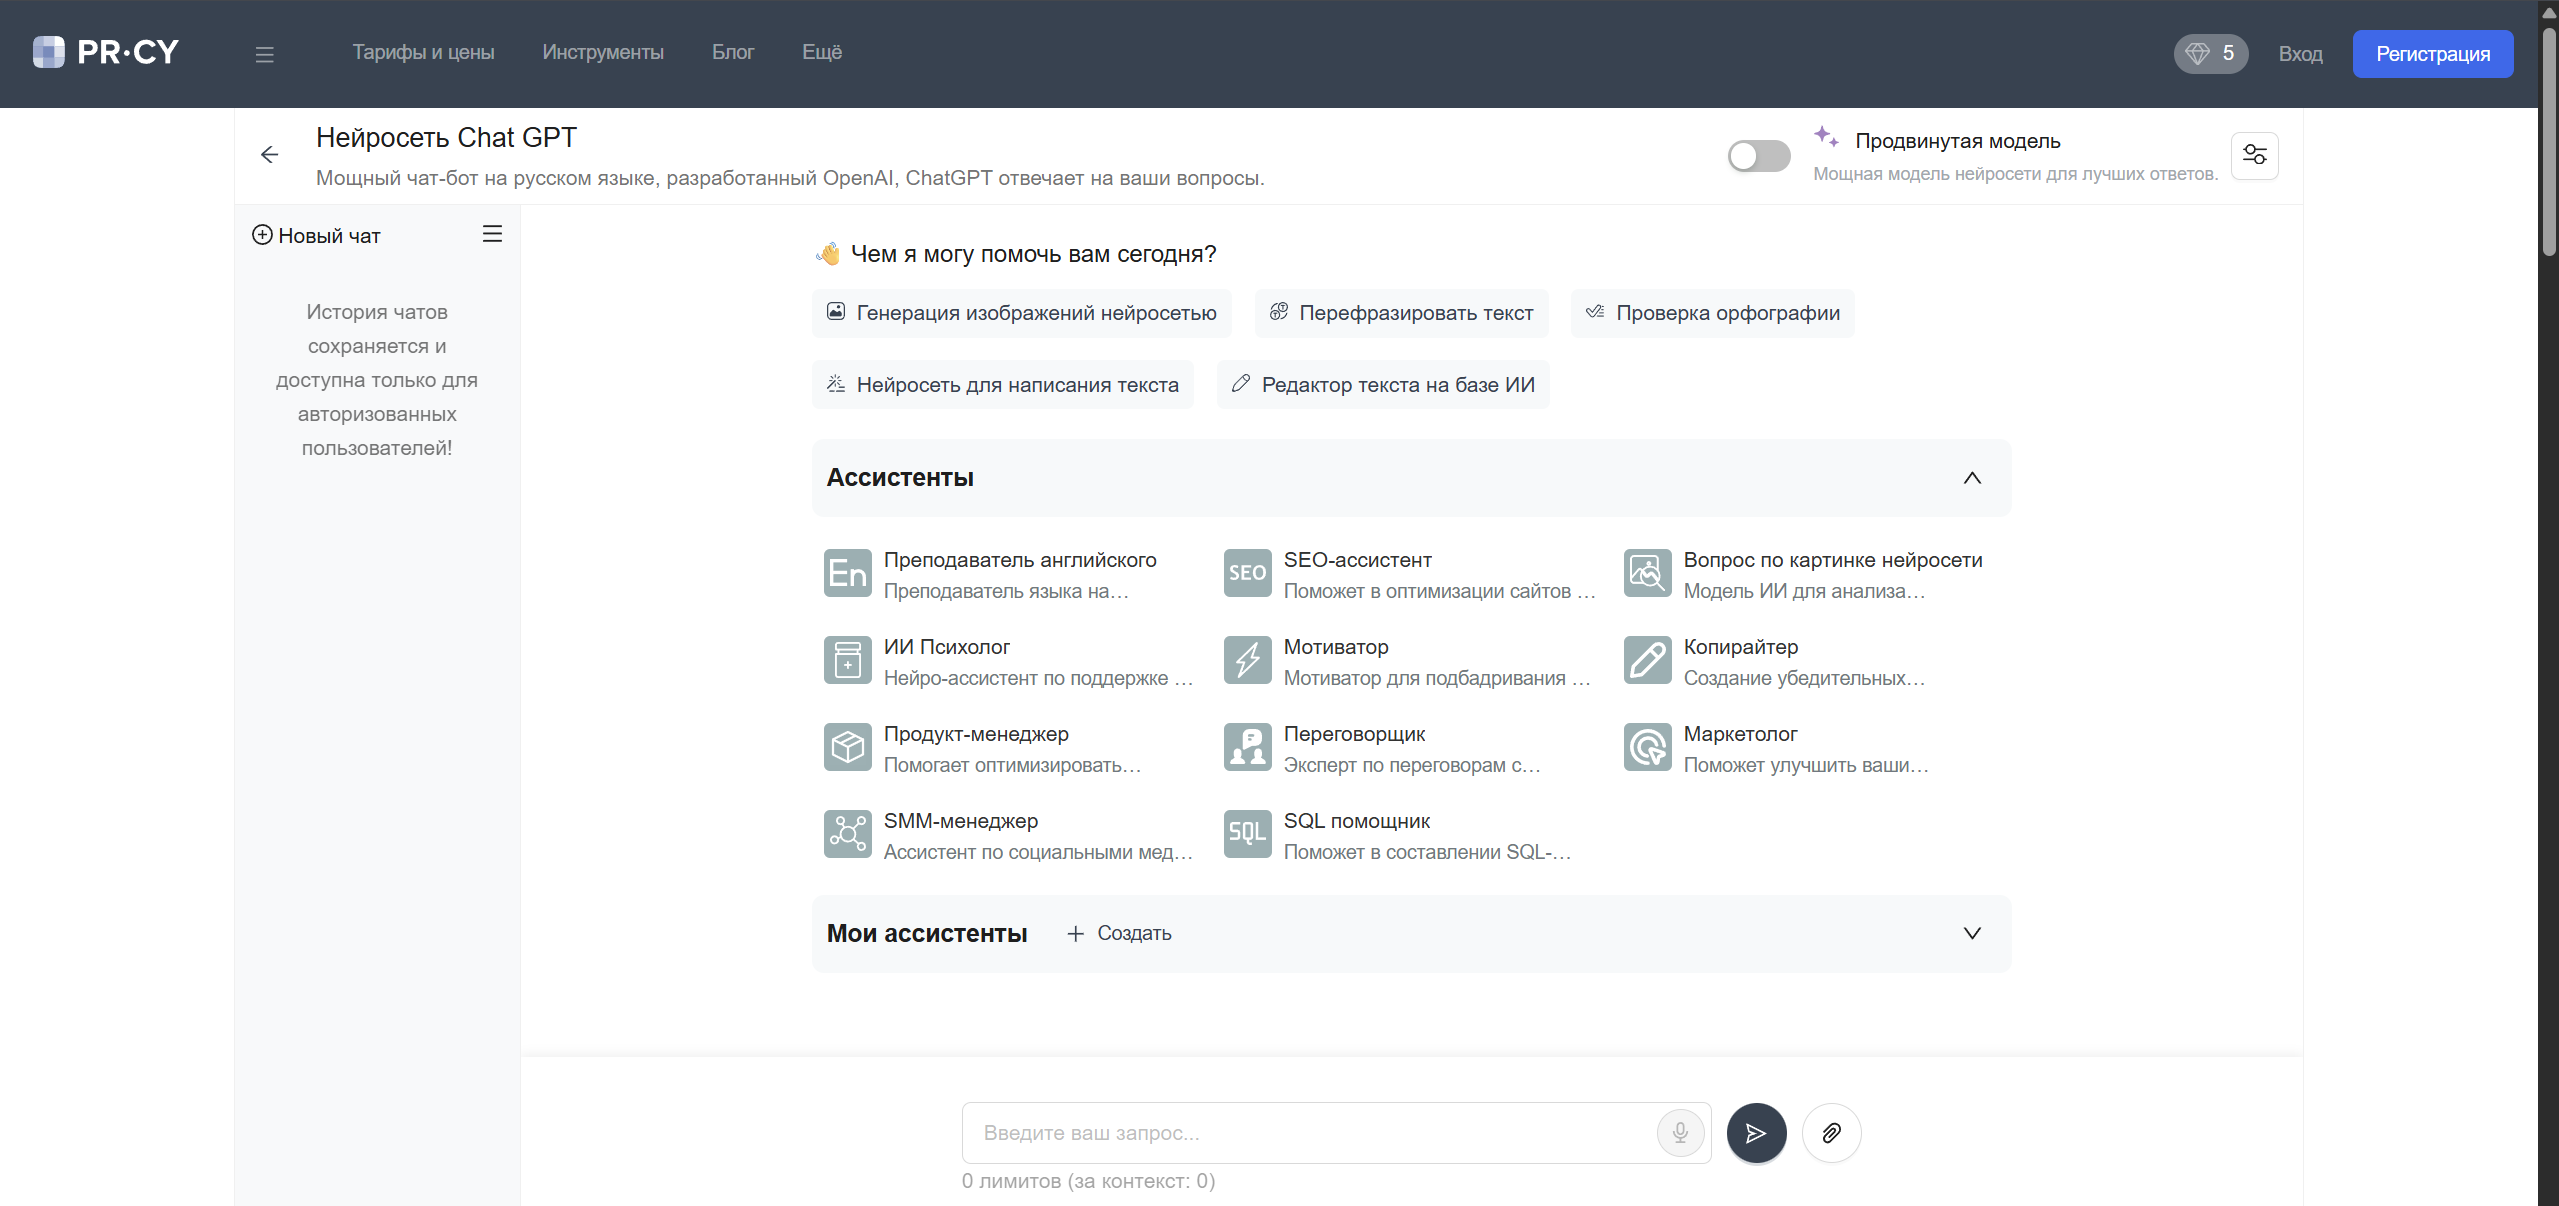Click the ИИ Психолог icon

coord(847,660)
